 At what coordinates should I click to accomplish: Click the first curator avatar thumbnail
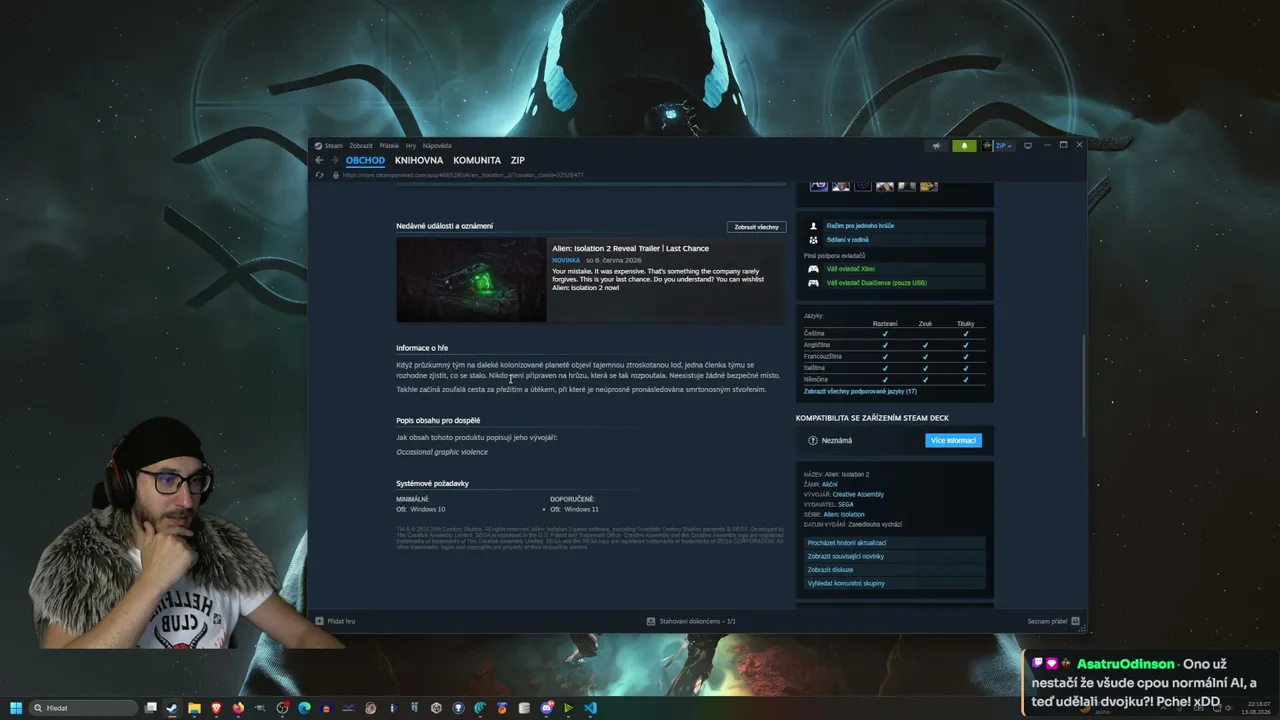(818, 185)
